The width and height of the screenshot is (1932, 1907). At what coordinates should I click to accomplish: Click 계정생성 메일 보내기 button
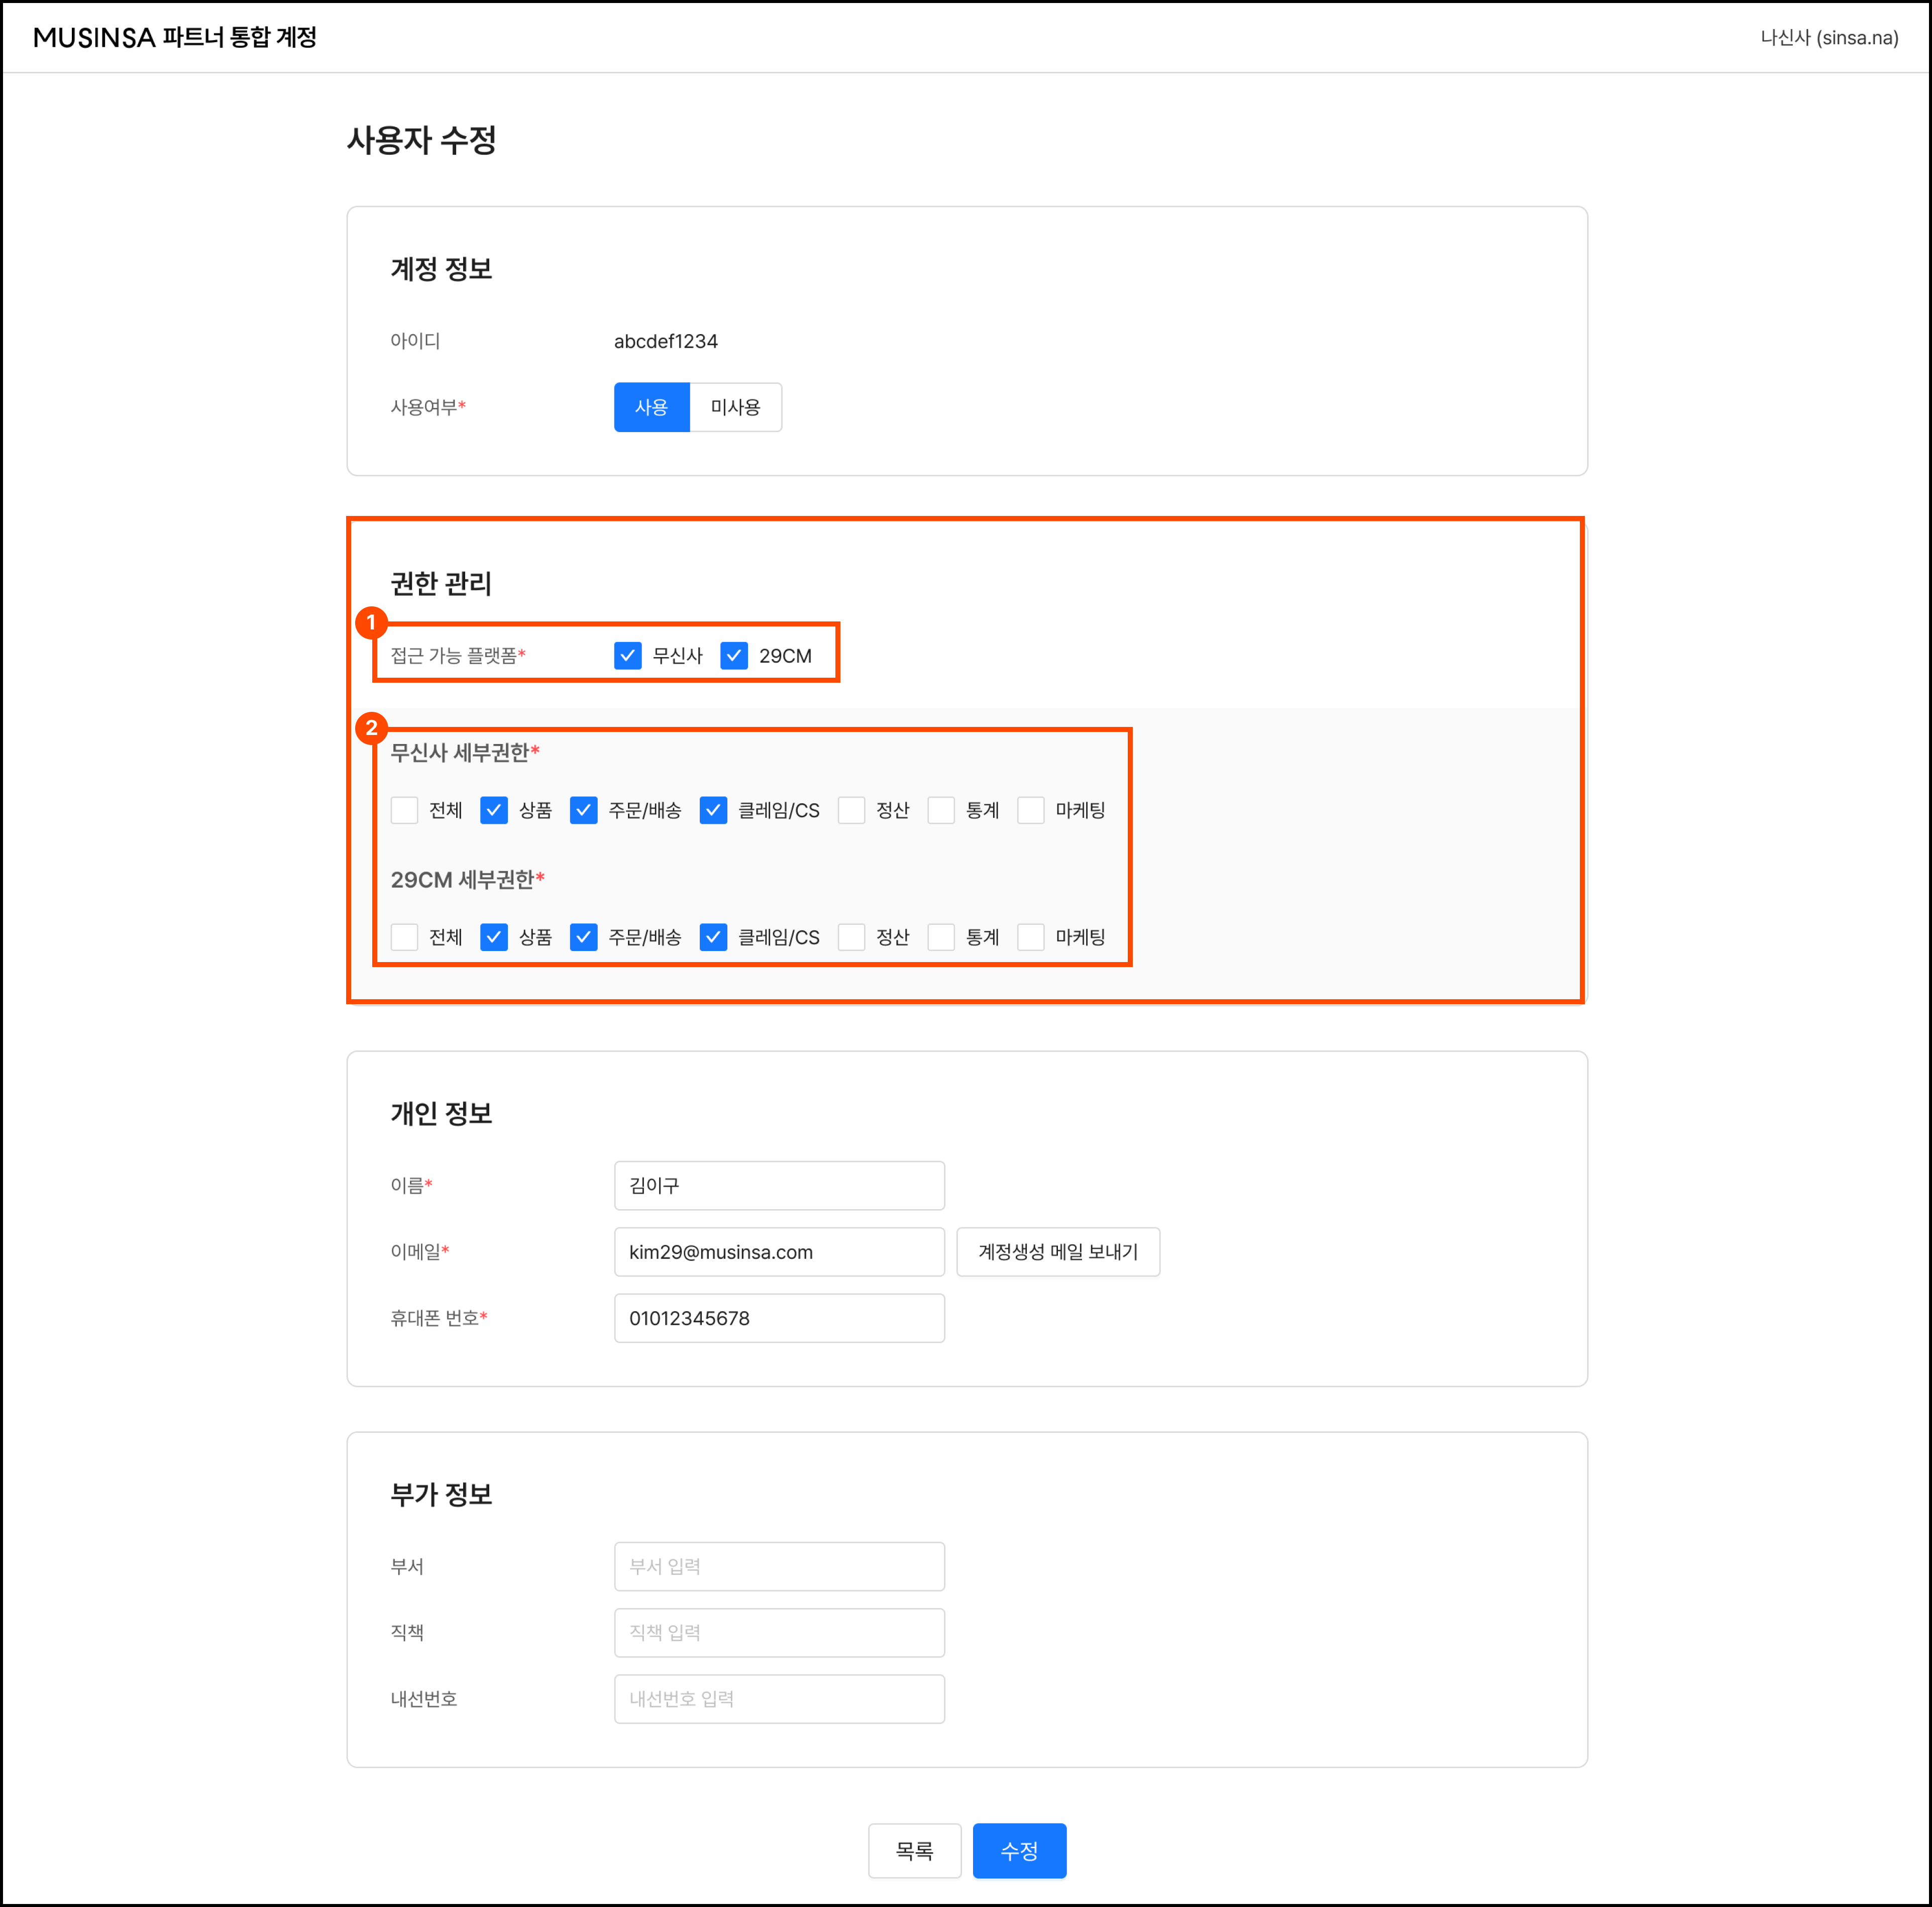(1057, 1252)
